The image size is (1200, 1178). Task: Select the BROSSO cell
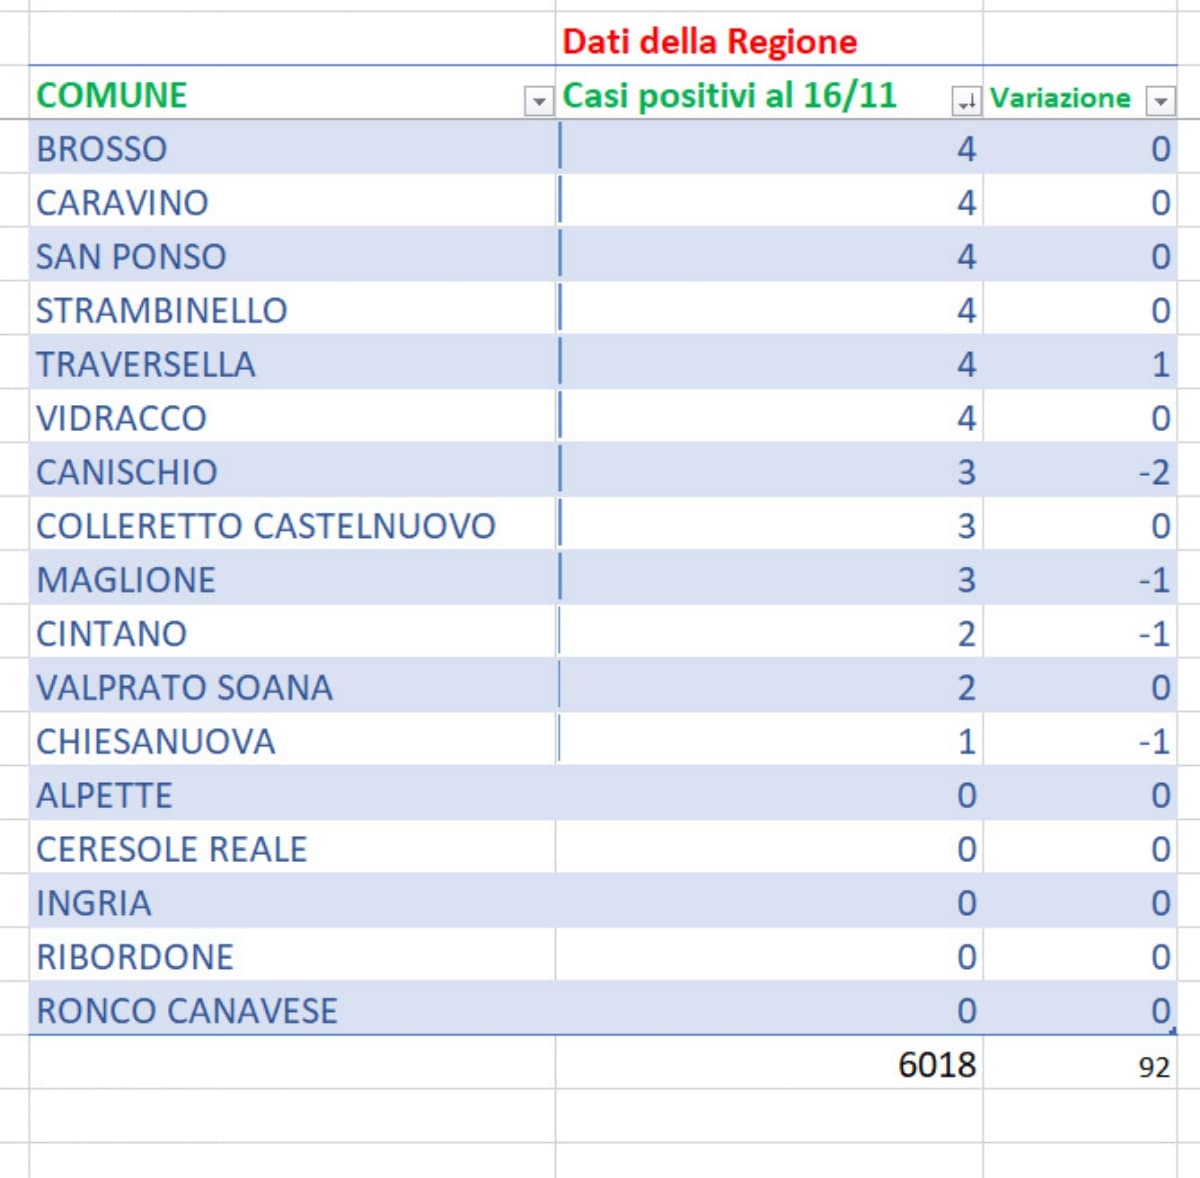[102, 149]
